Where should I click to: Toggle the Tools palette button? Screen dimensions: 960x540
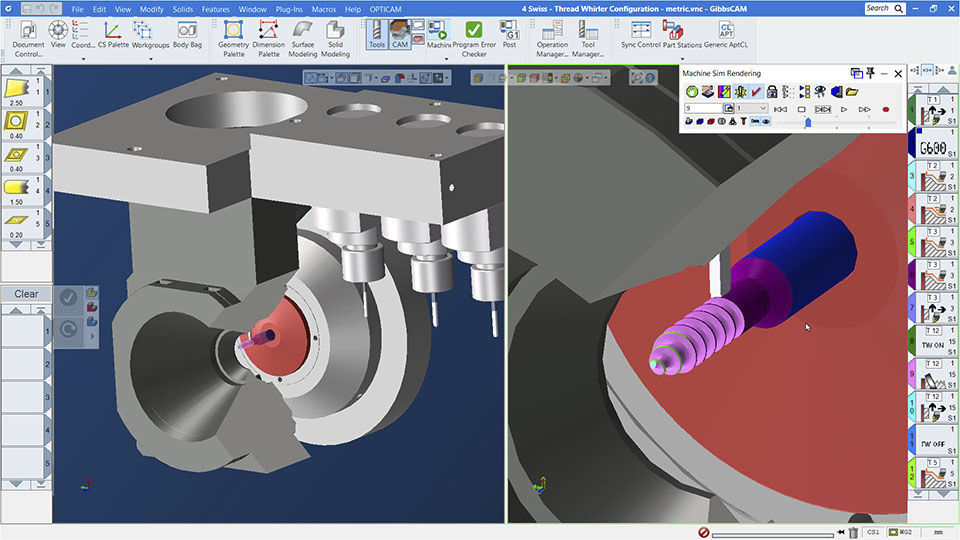tap(376, 35)
